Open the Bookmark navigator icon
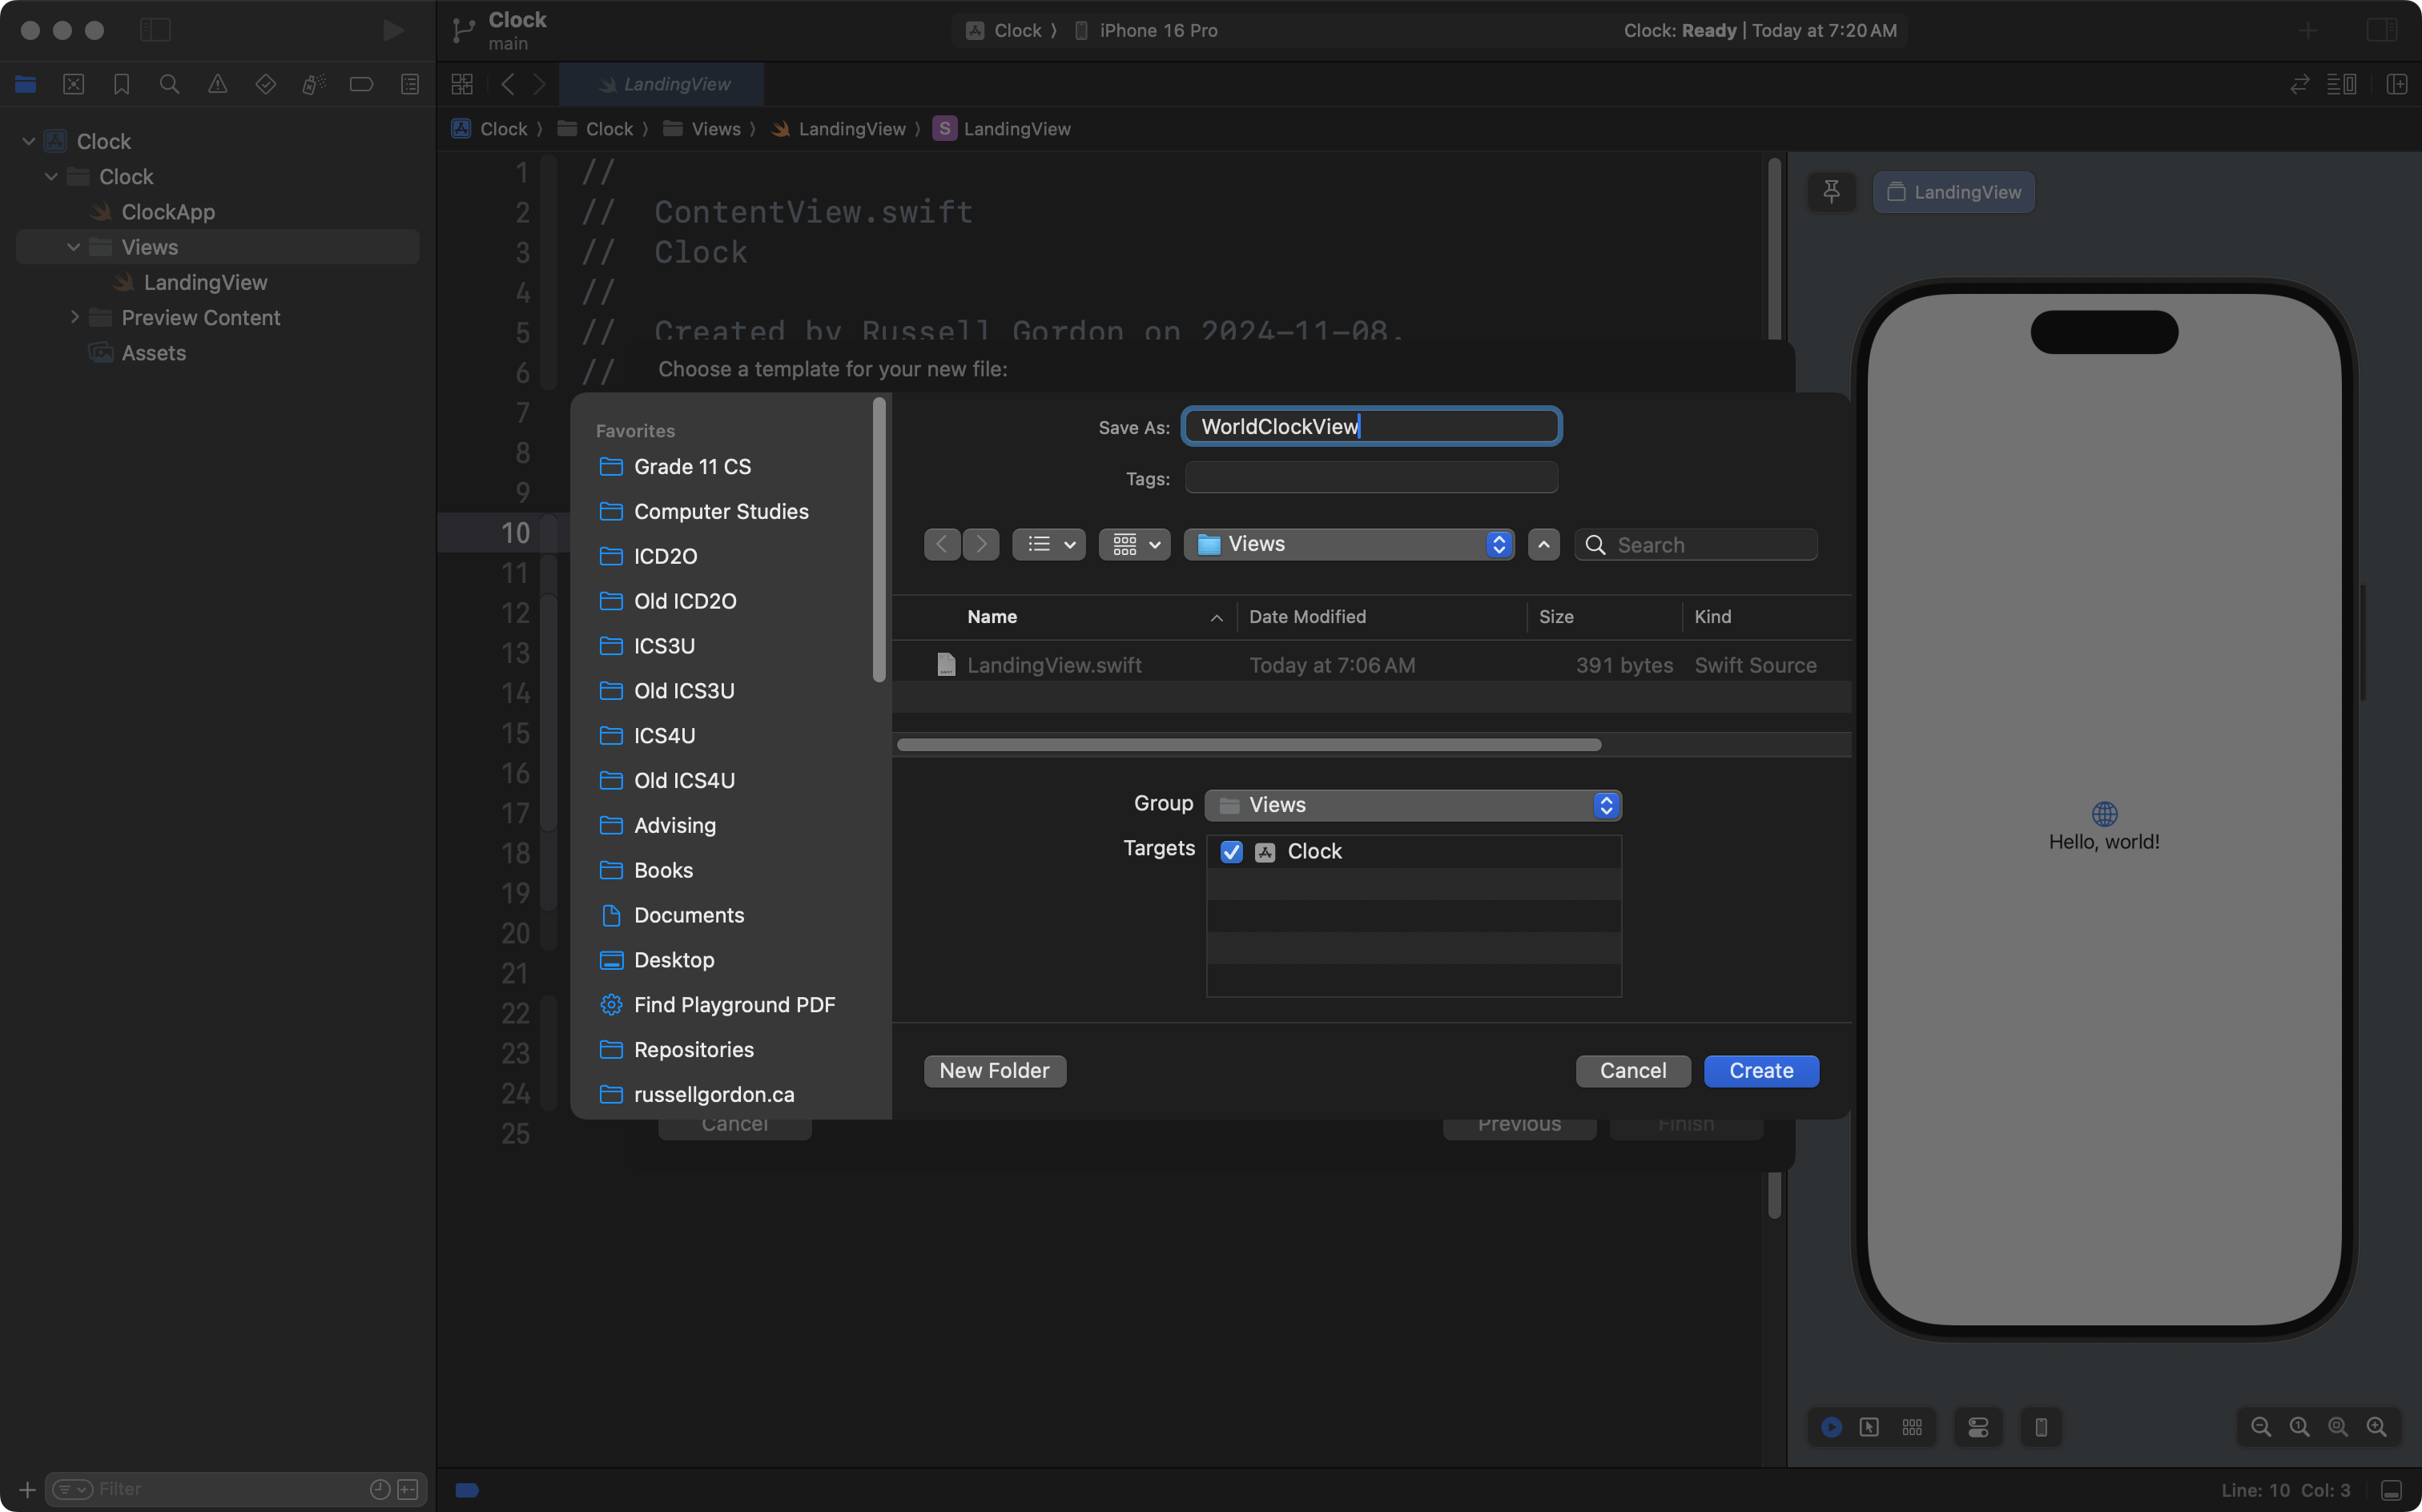 click(x=121, y=84)
